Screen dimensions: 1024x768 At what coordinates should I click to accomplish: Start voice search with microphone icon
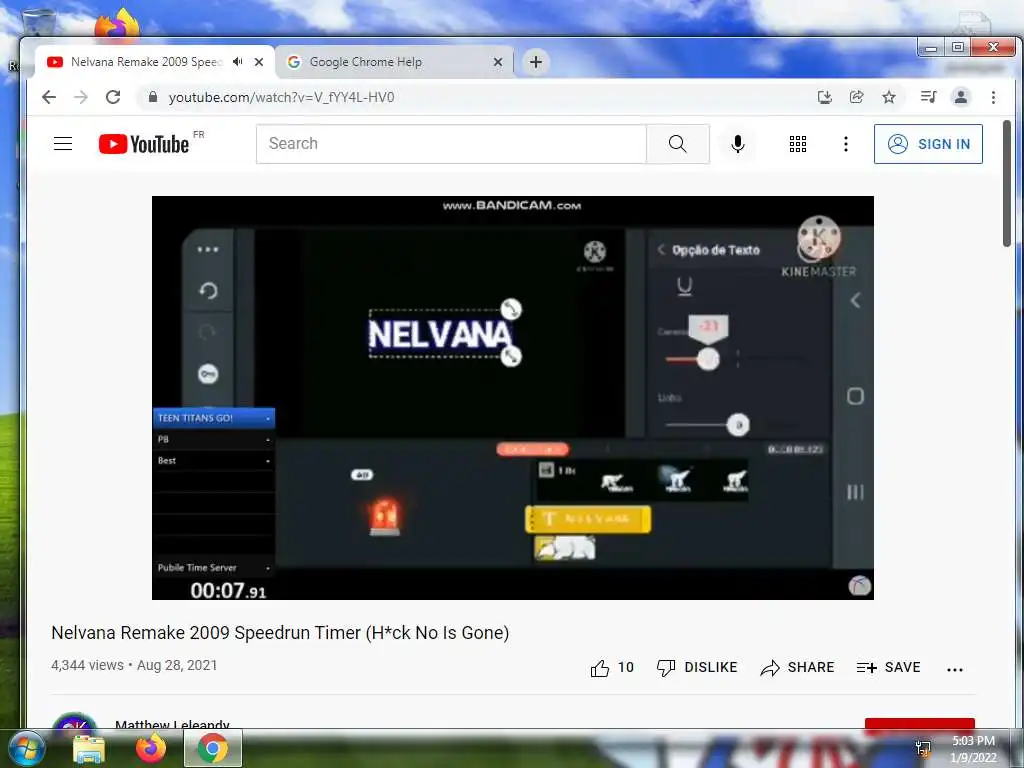(x=738, y=144)
